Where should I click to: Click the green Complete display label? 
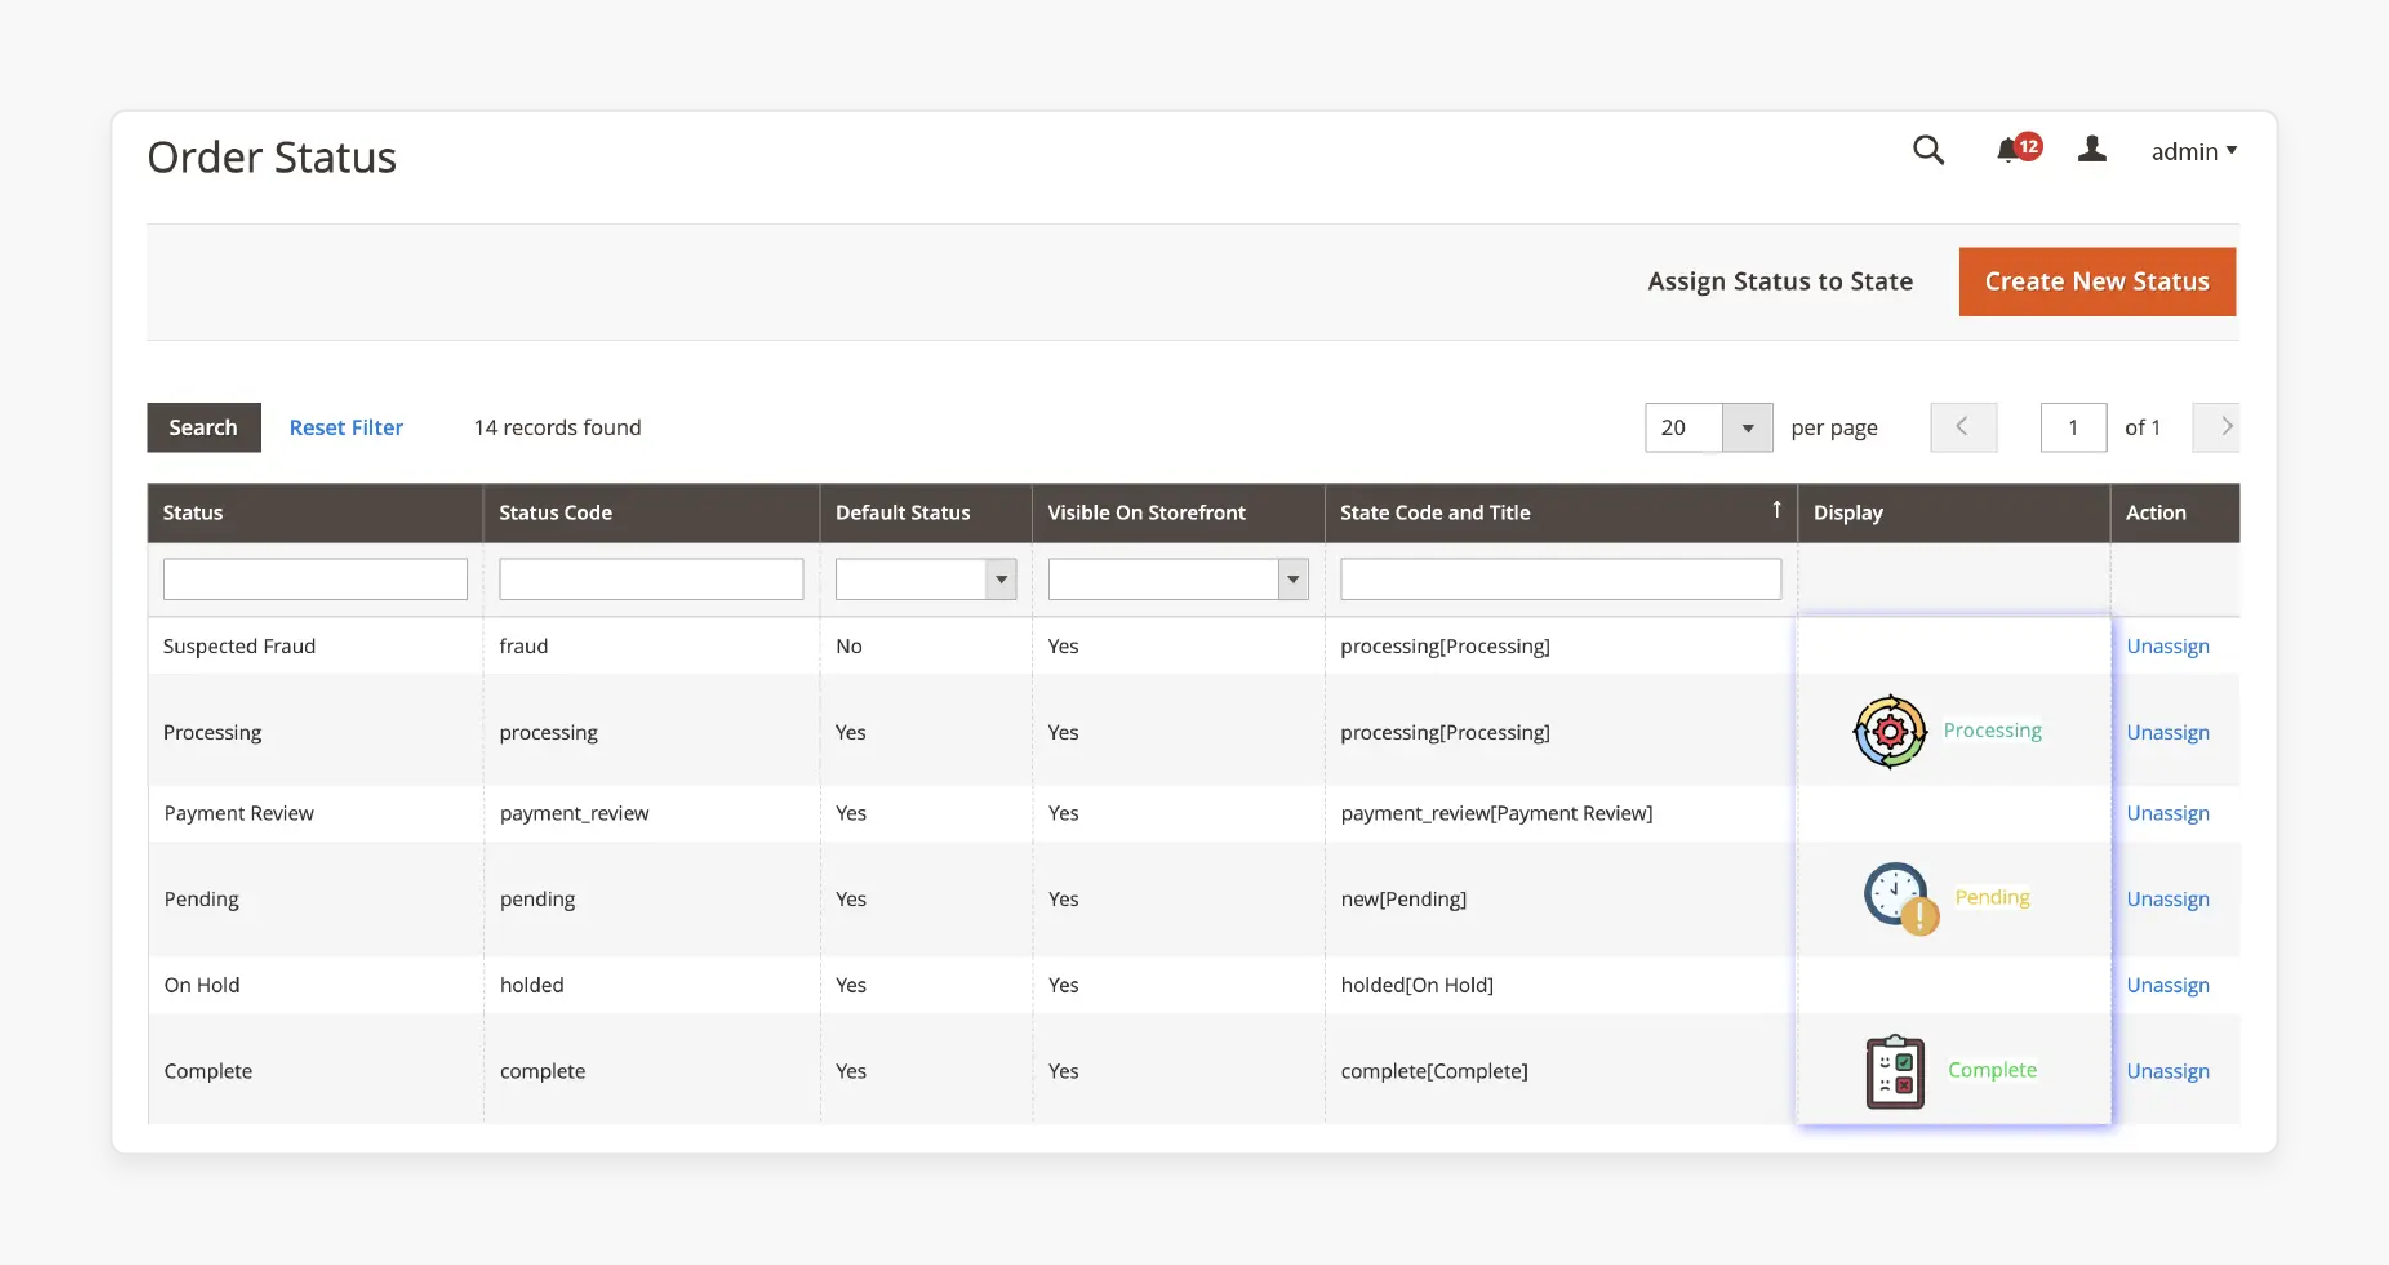pyautogui.click(x=1992, y=1070)
